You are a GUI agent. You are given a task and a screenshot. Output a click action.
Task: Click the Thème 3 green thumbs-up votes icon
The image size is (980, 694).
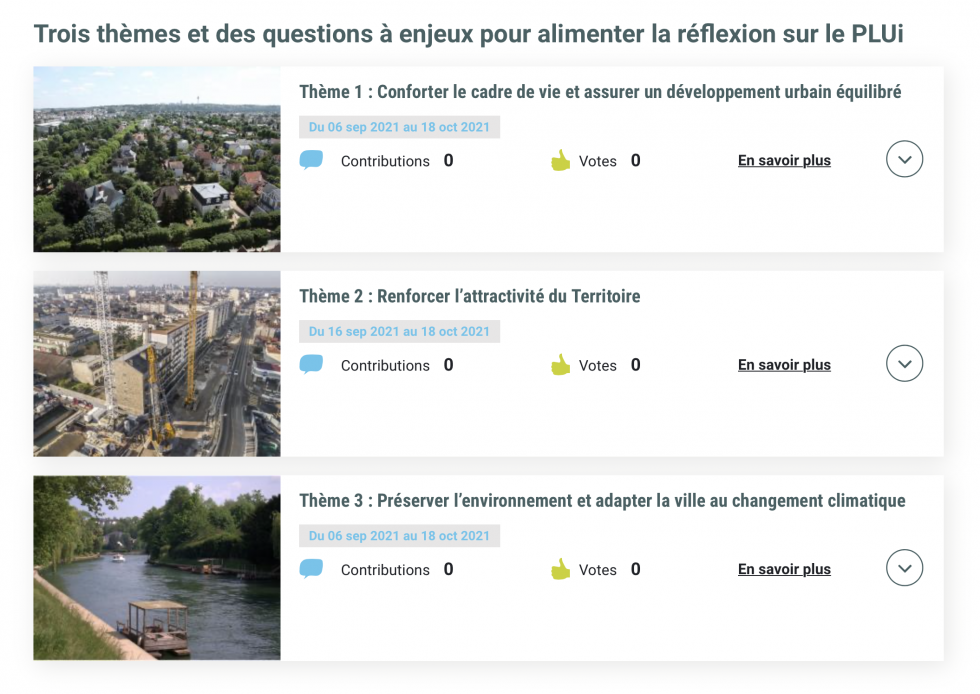coord(560,569)
